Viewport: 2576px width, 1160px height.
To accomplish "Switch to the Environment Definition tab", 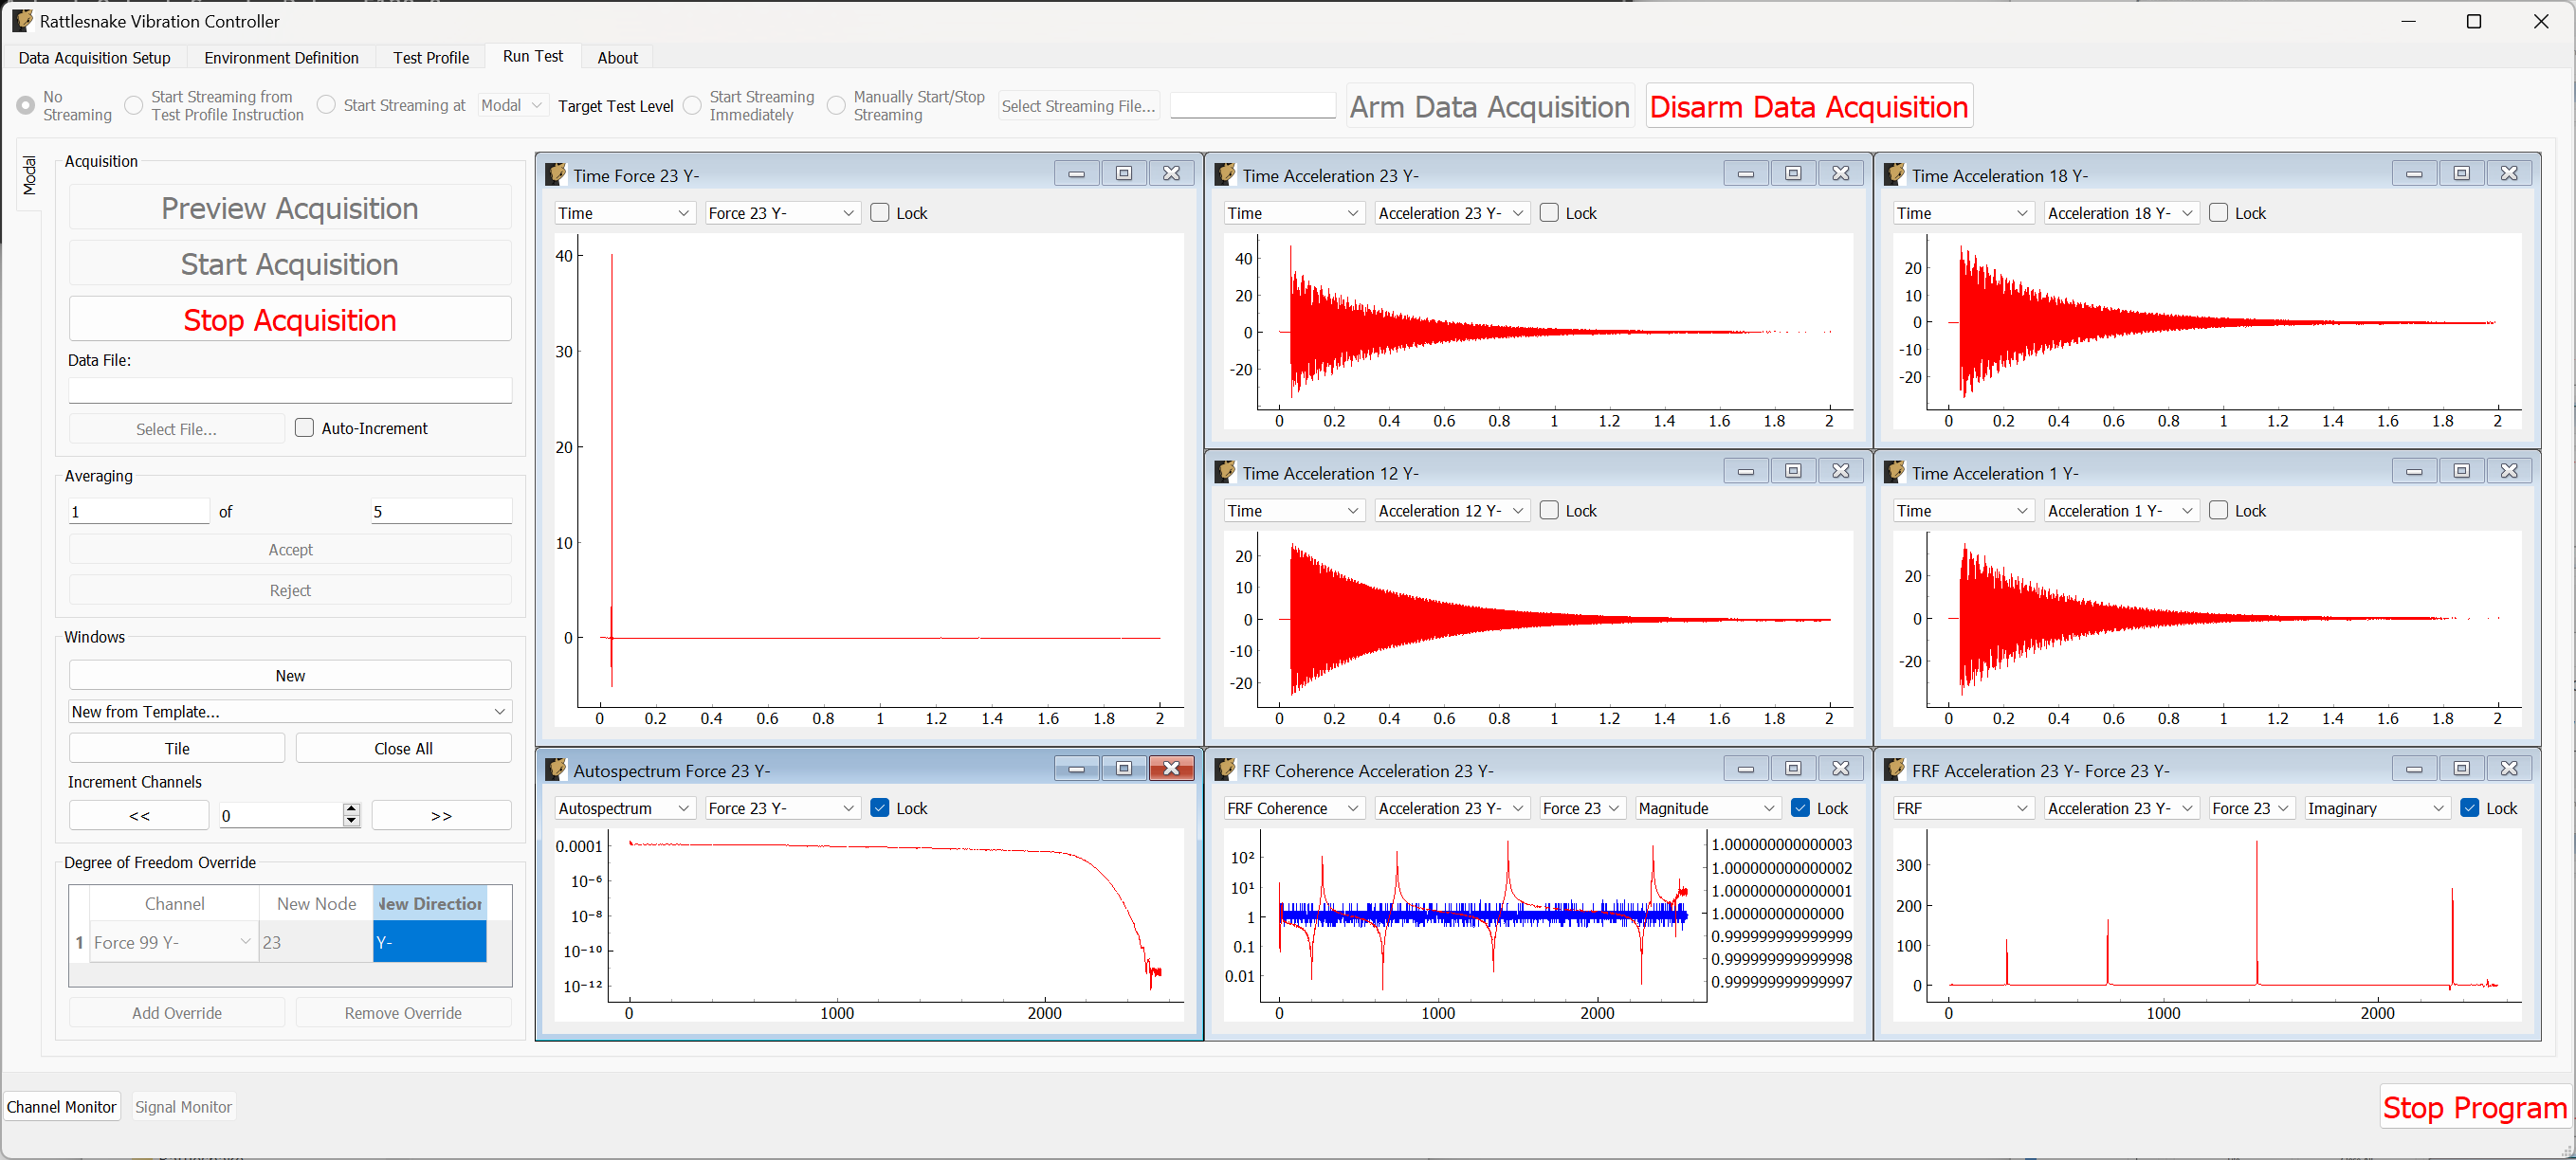I will pyautogui.click(x=281, y=57).
